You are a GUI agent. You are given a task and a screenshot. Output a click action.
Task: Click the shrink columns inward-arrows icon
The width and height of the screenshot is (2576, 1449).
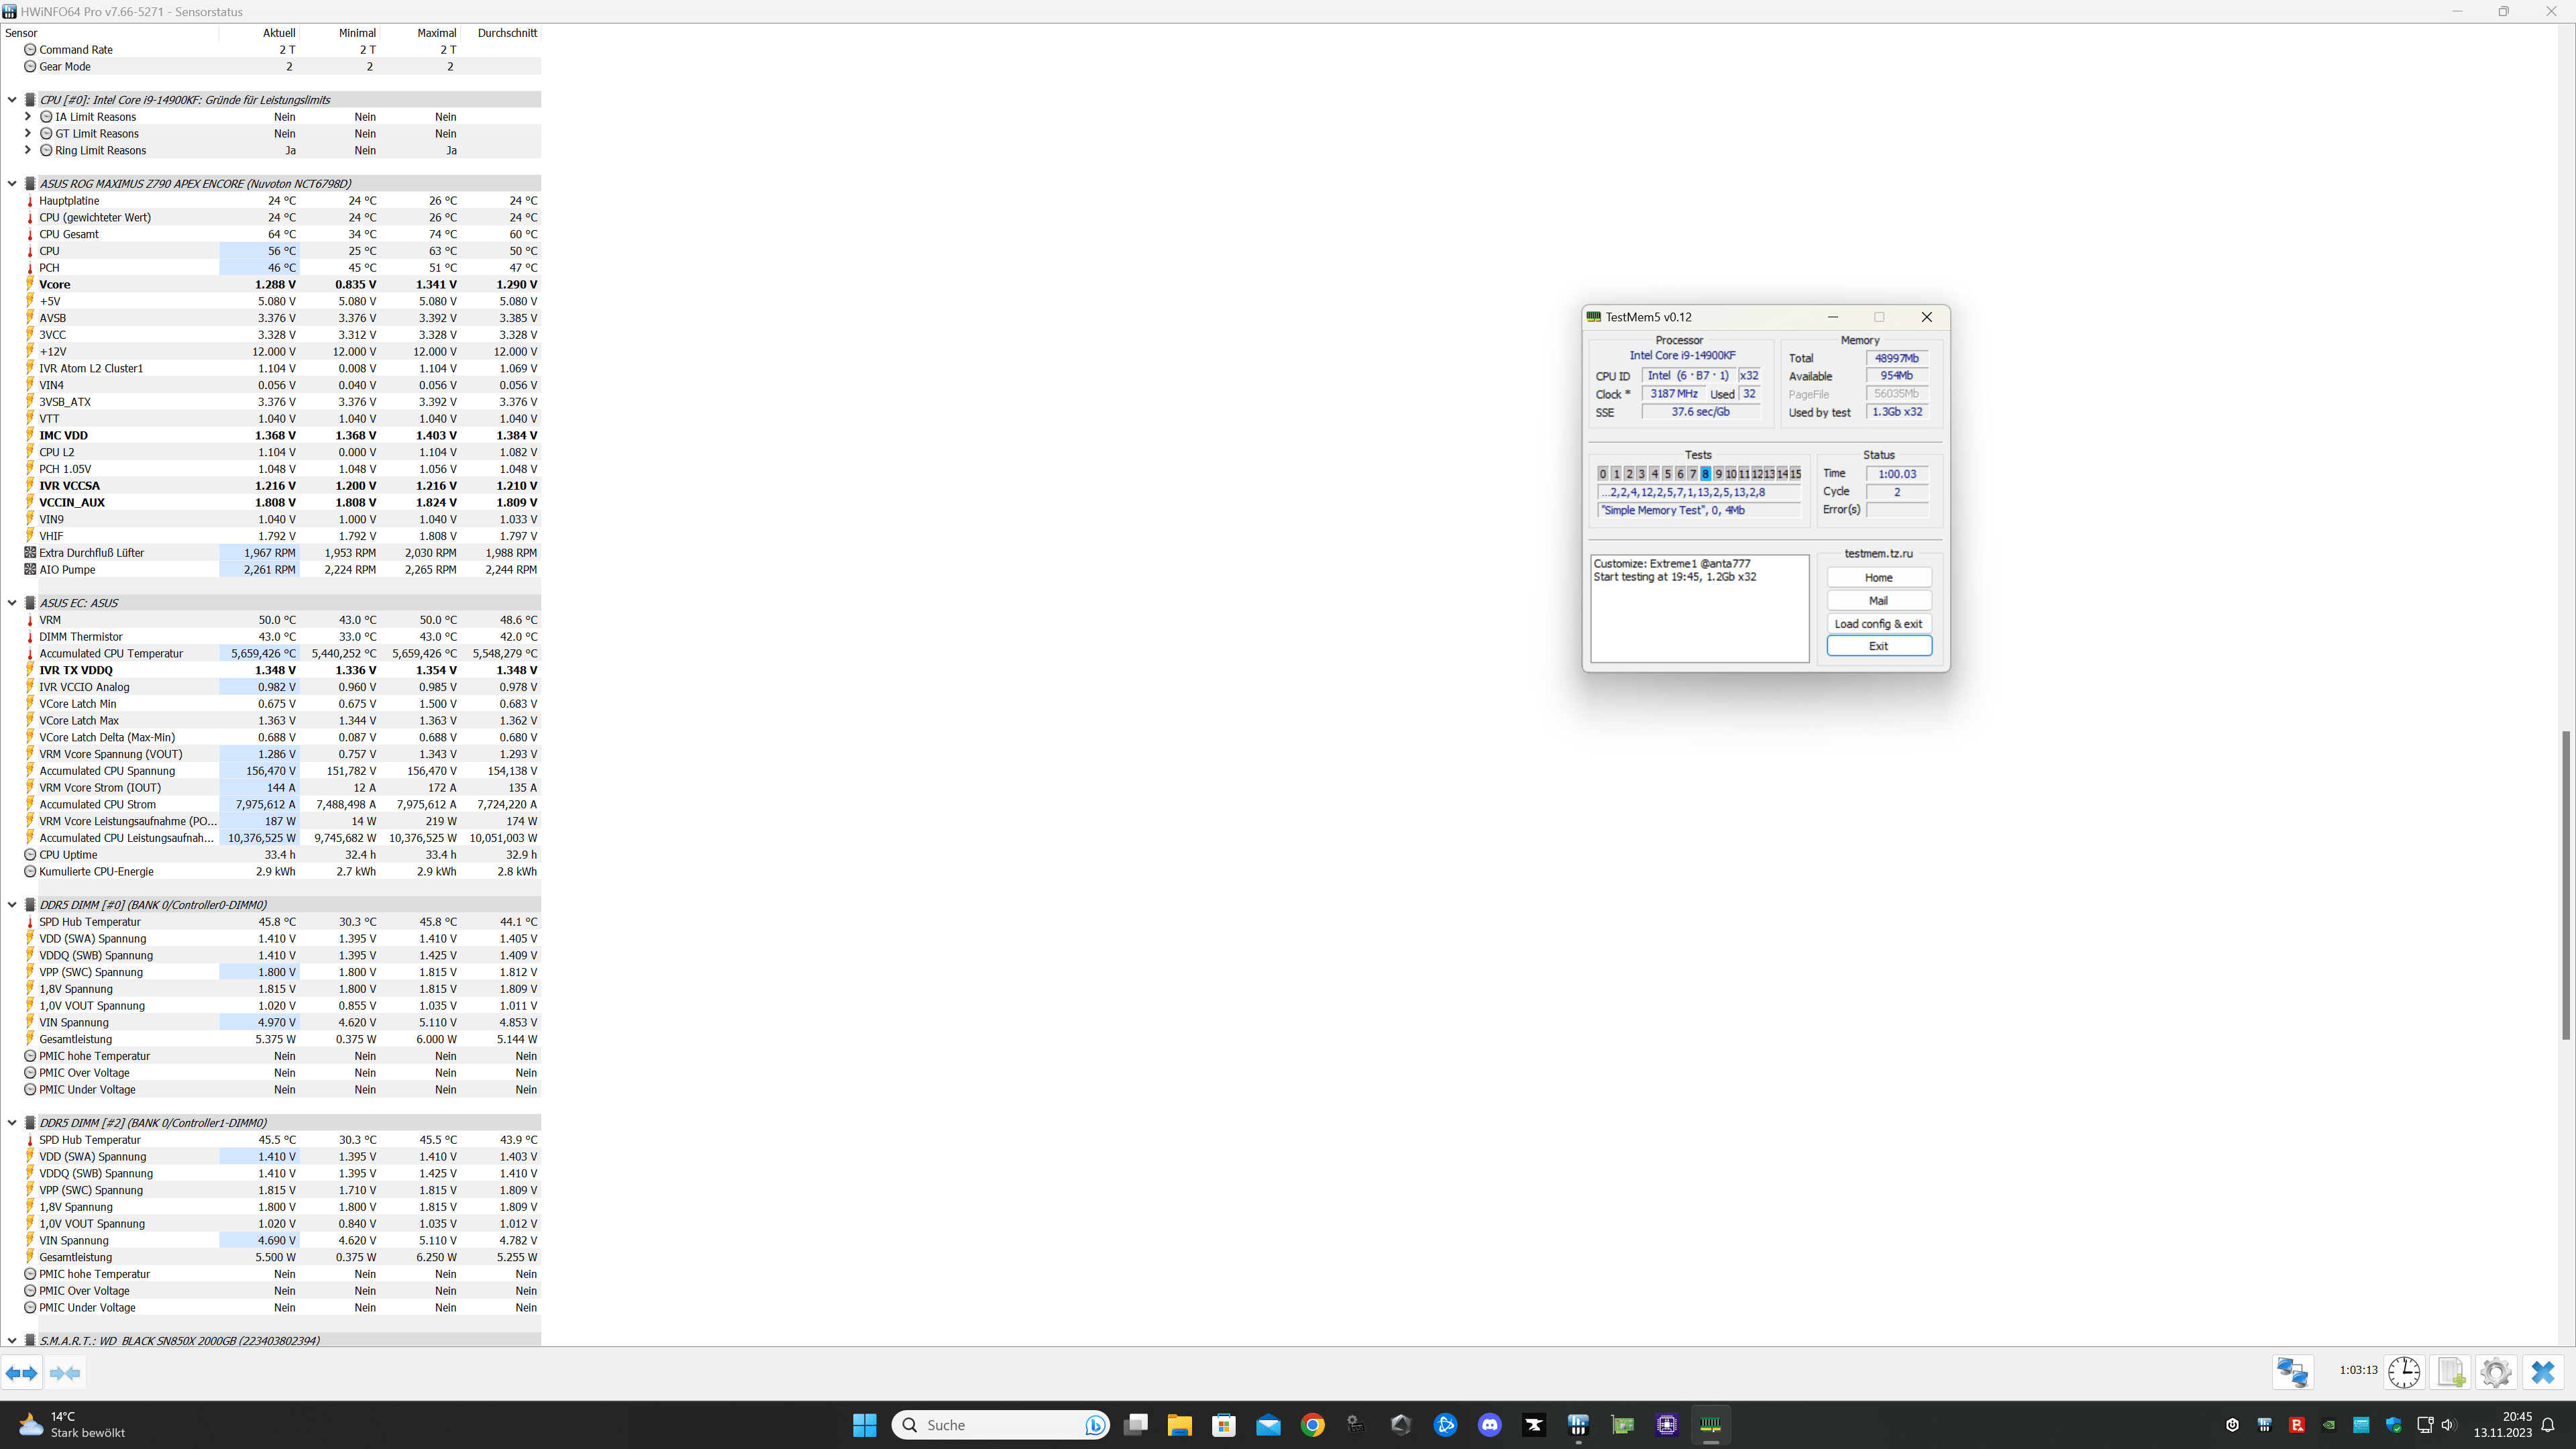click(65, 1373)
